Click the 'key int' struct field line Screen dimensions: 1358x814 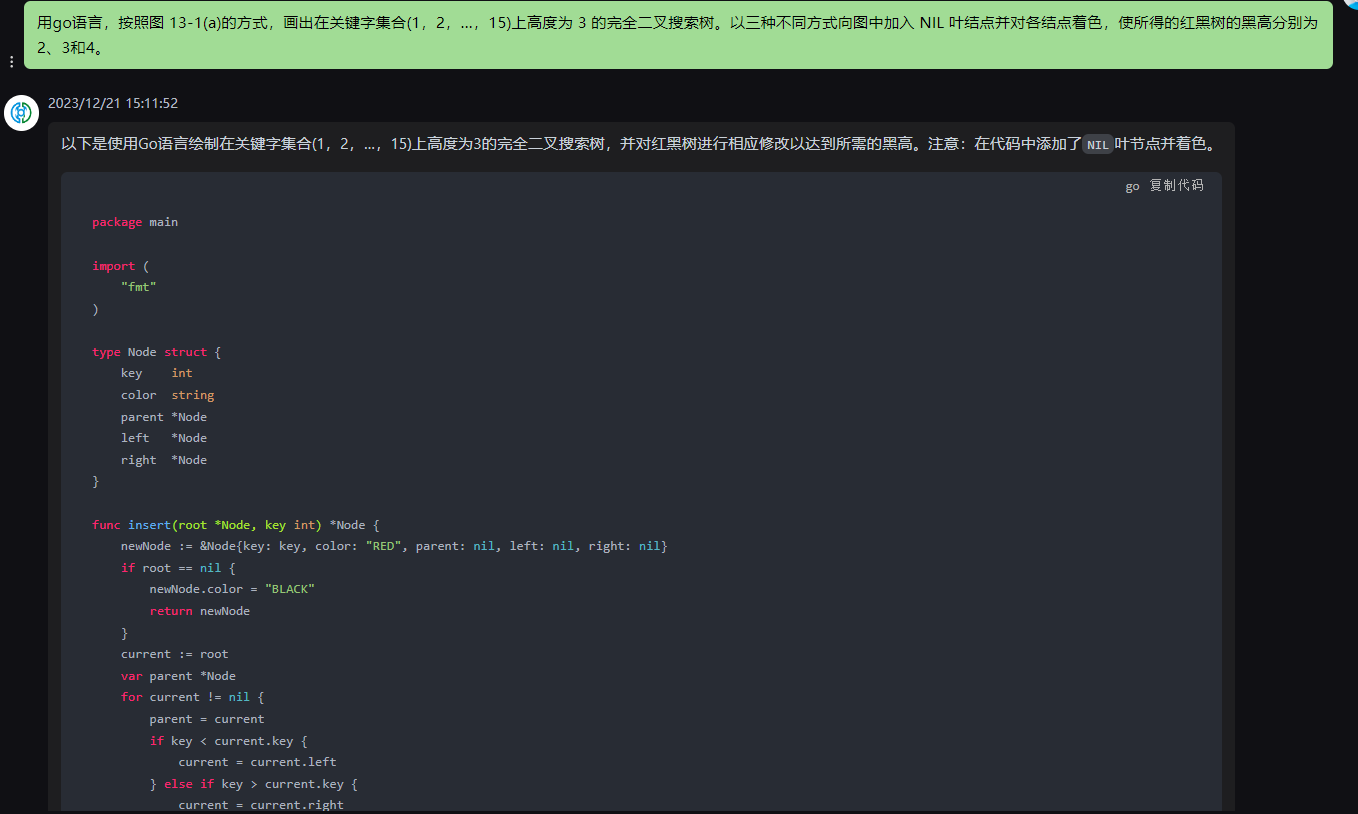157,373
